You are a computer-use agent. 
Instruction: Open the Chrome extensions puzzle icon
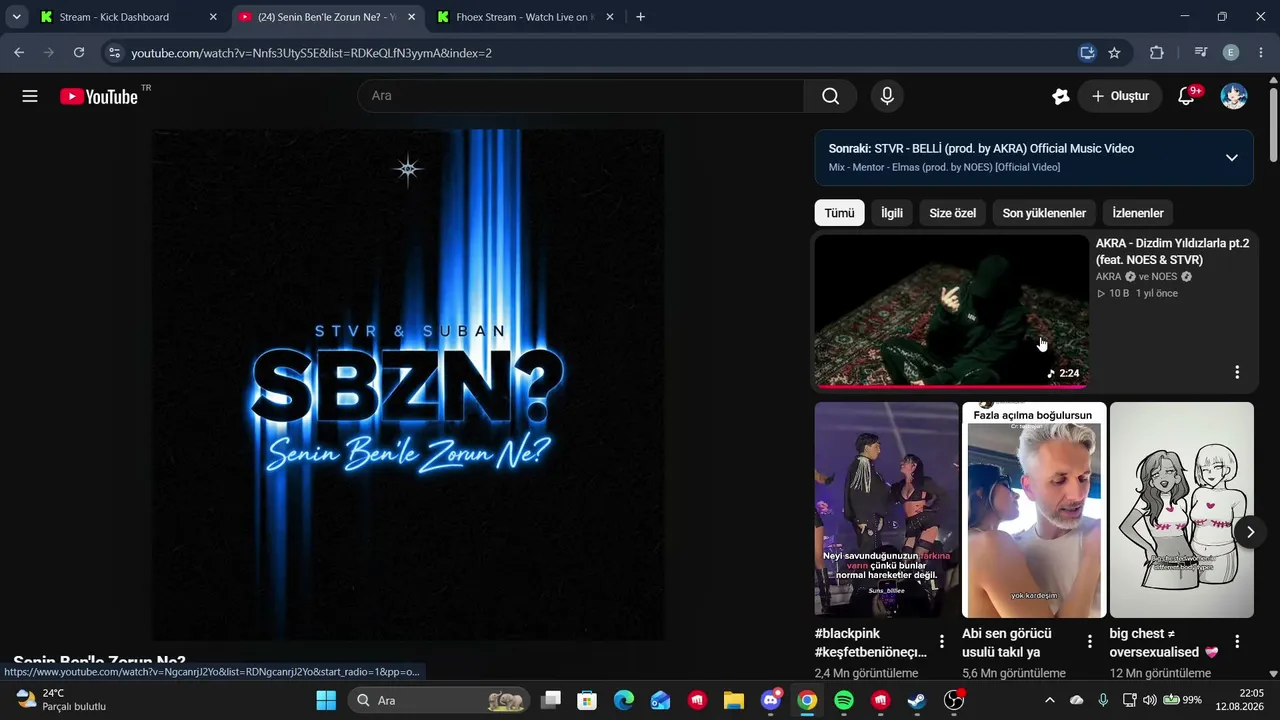[1157, 53]
